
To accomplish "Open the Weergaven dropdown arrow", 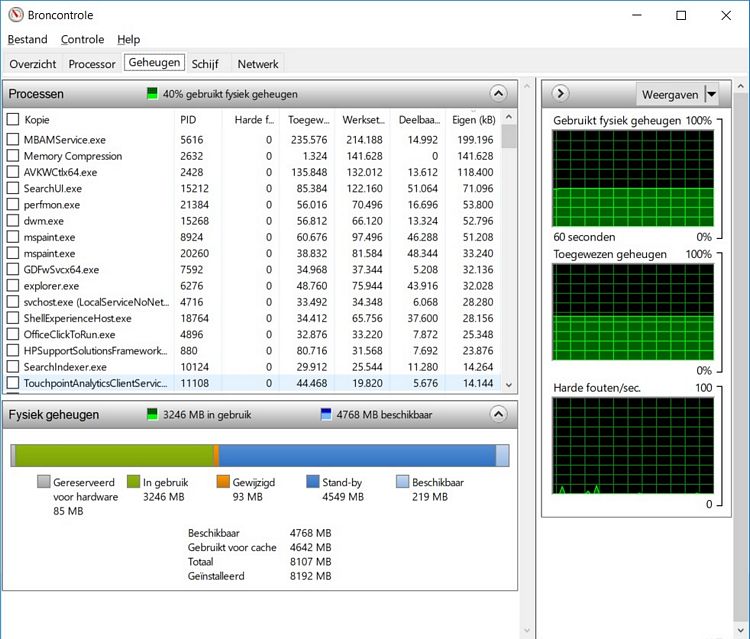I will pyautogui.click(x=712, y=94).
